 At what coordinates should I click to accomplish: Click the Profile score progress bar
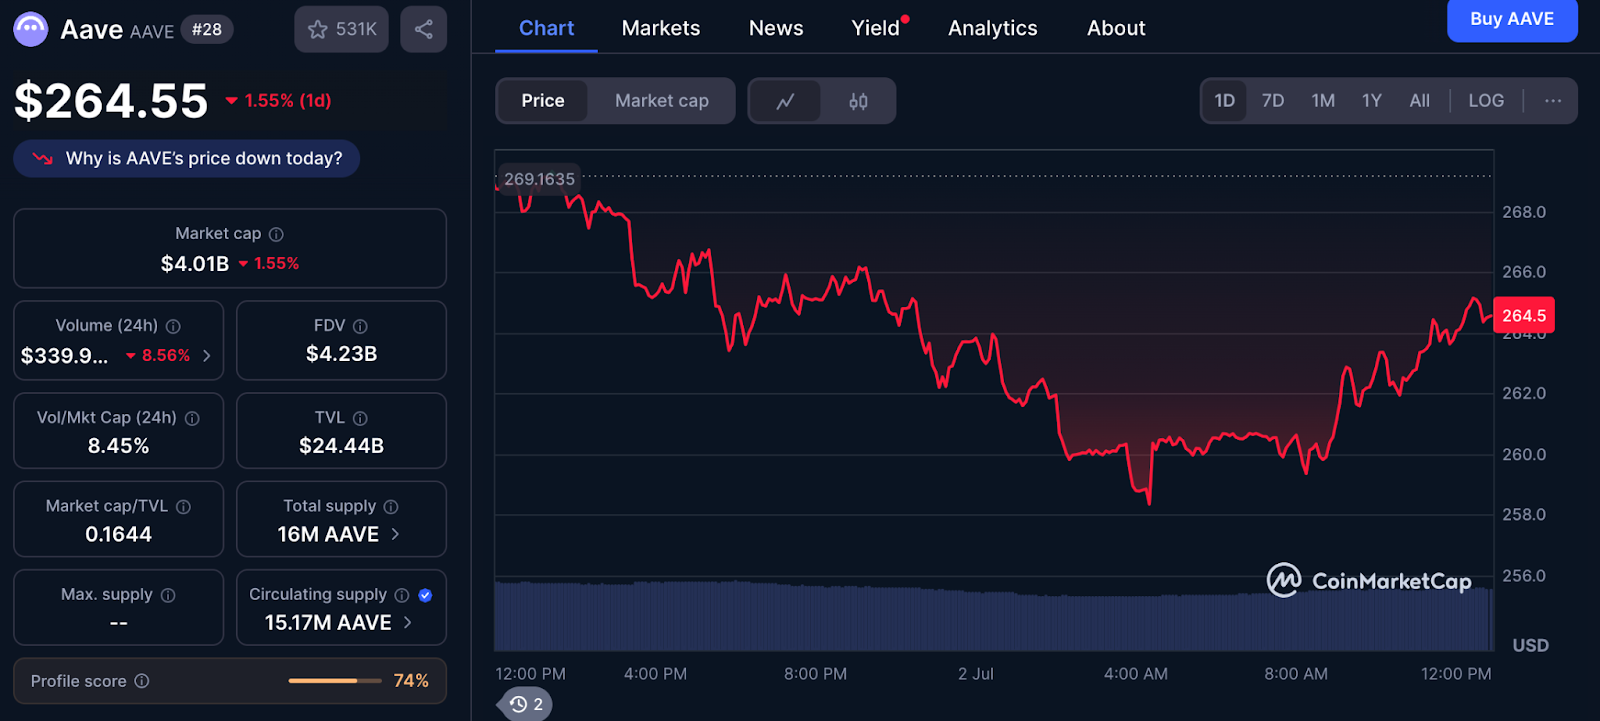[x=335, y=681]
